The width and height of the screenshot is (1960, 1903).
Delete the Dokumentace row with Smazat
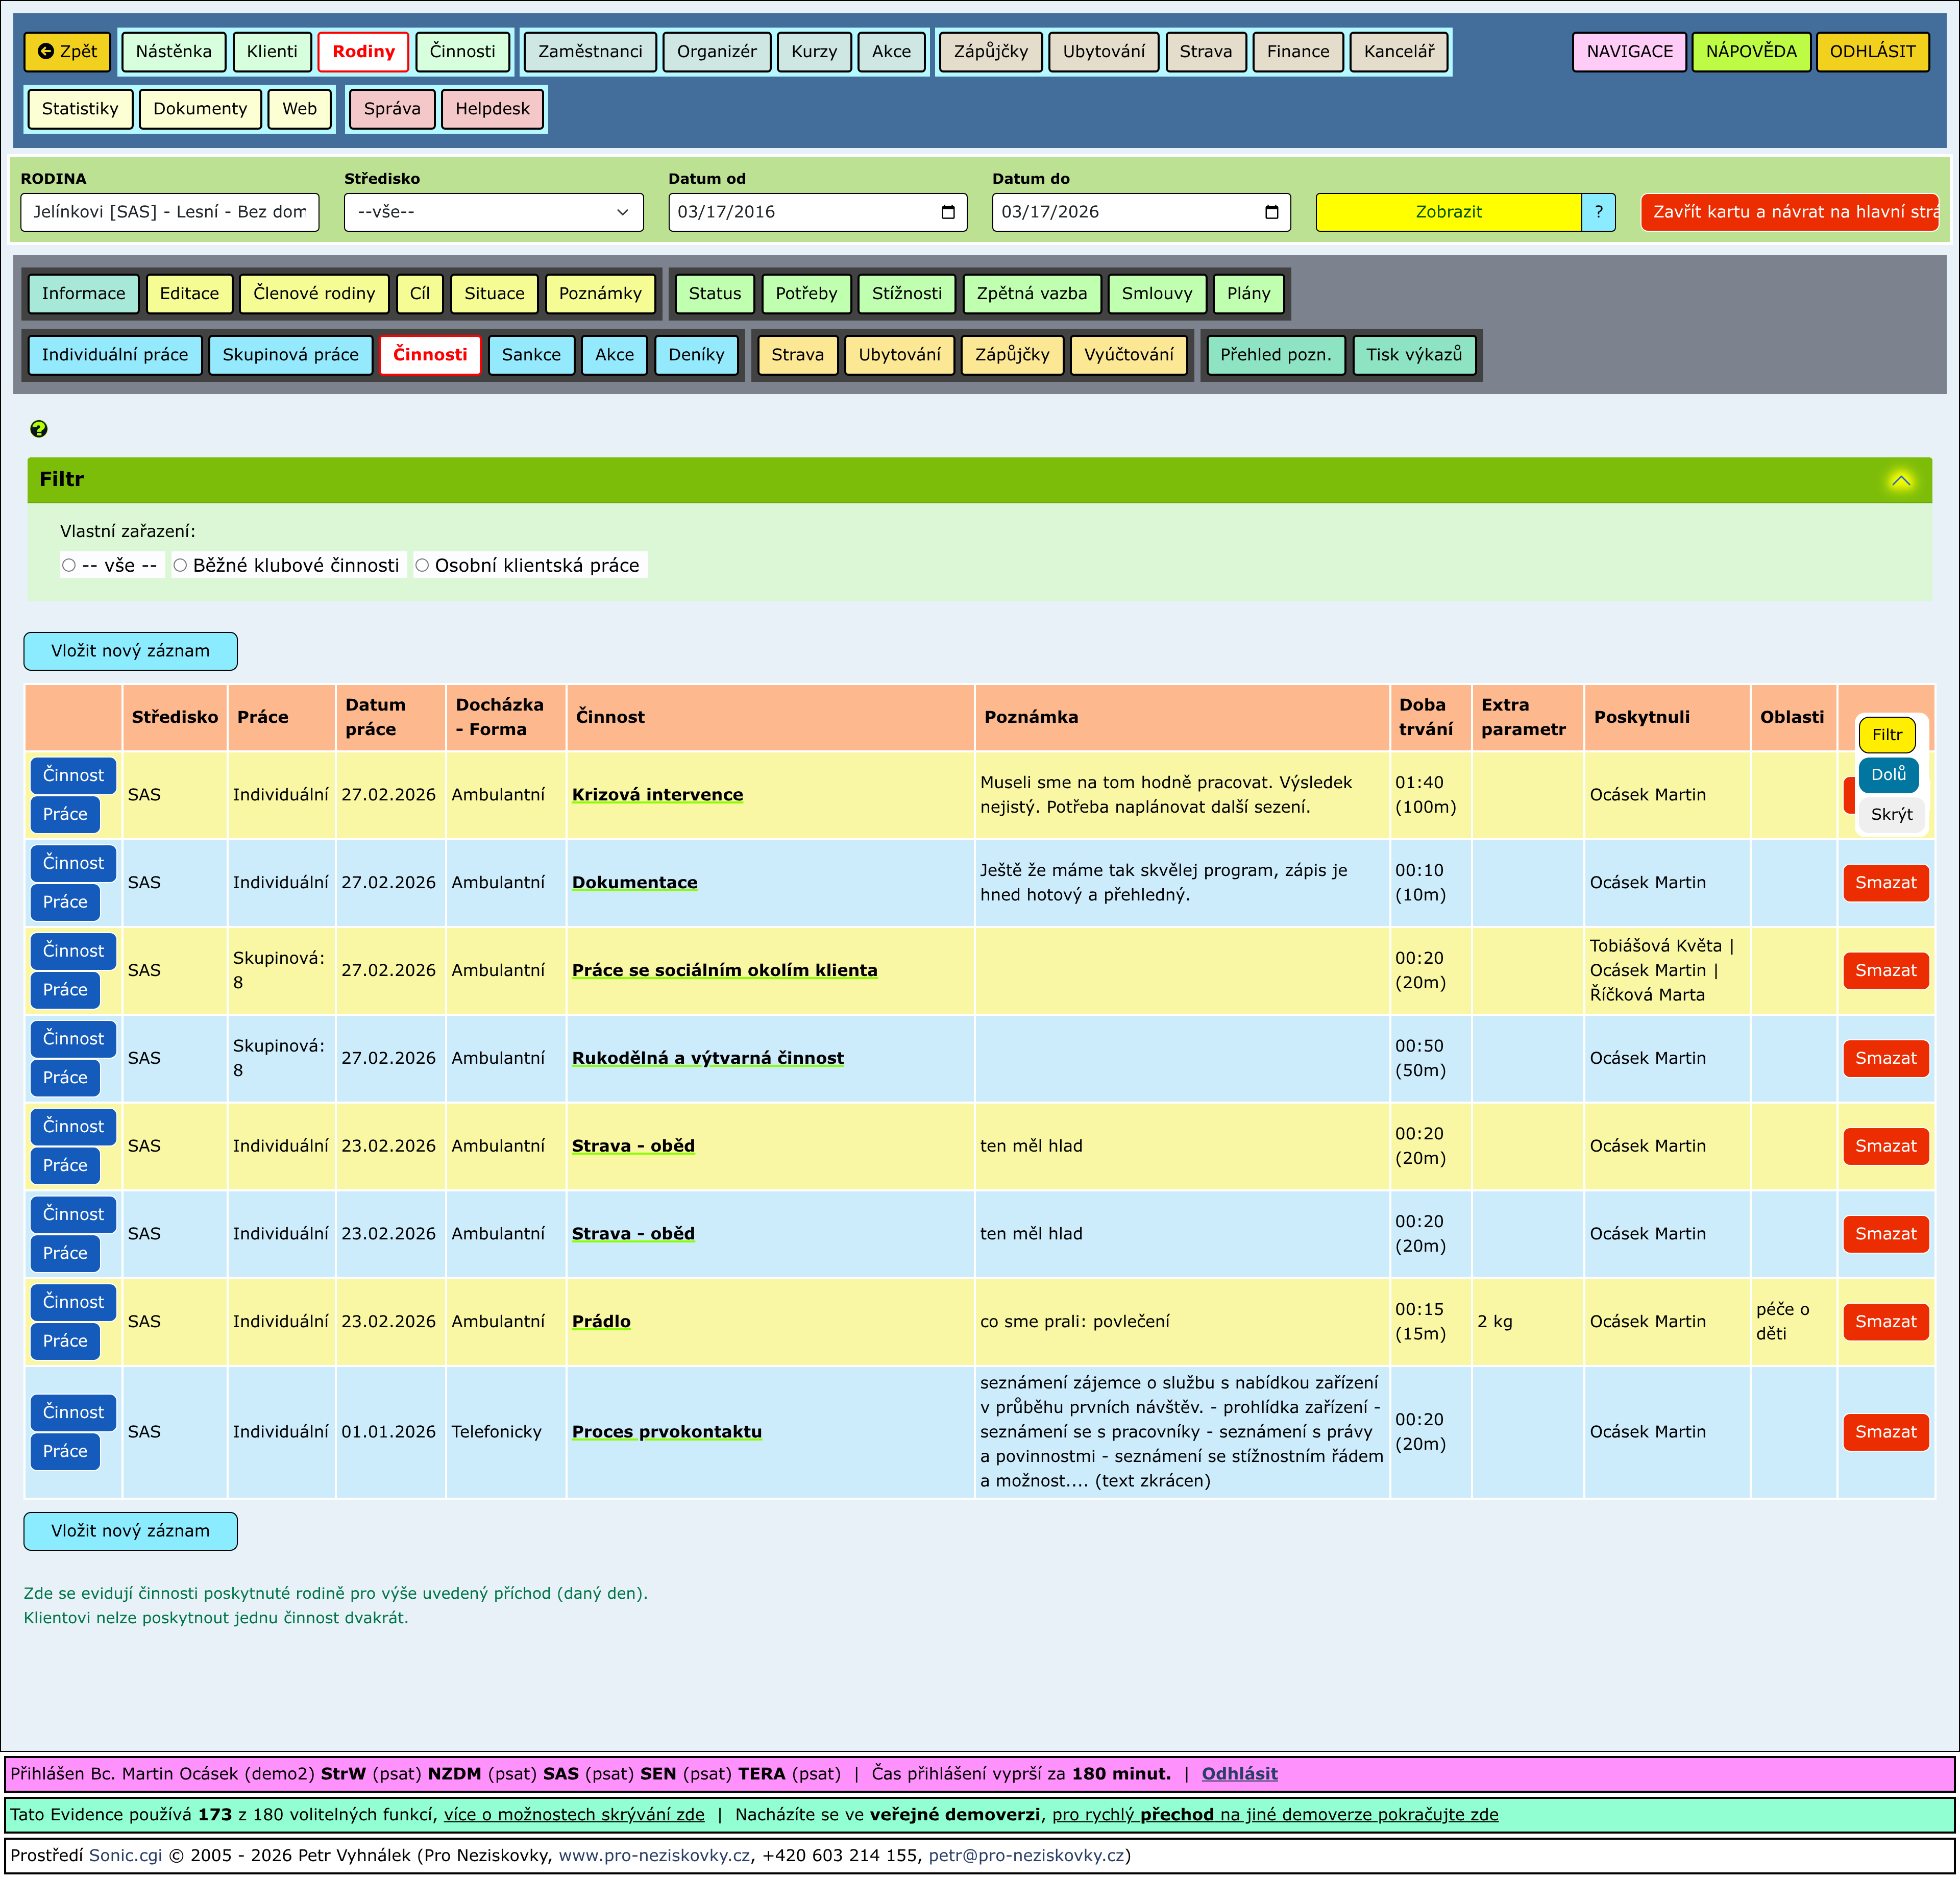1885,883
